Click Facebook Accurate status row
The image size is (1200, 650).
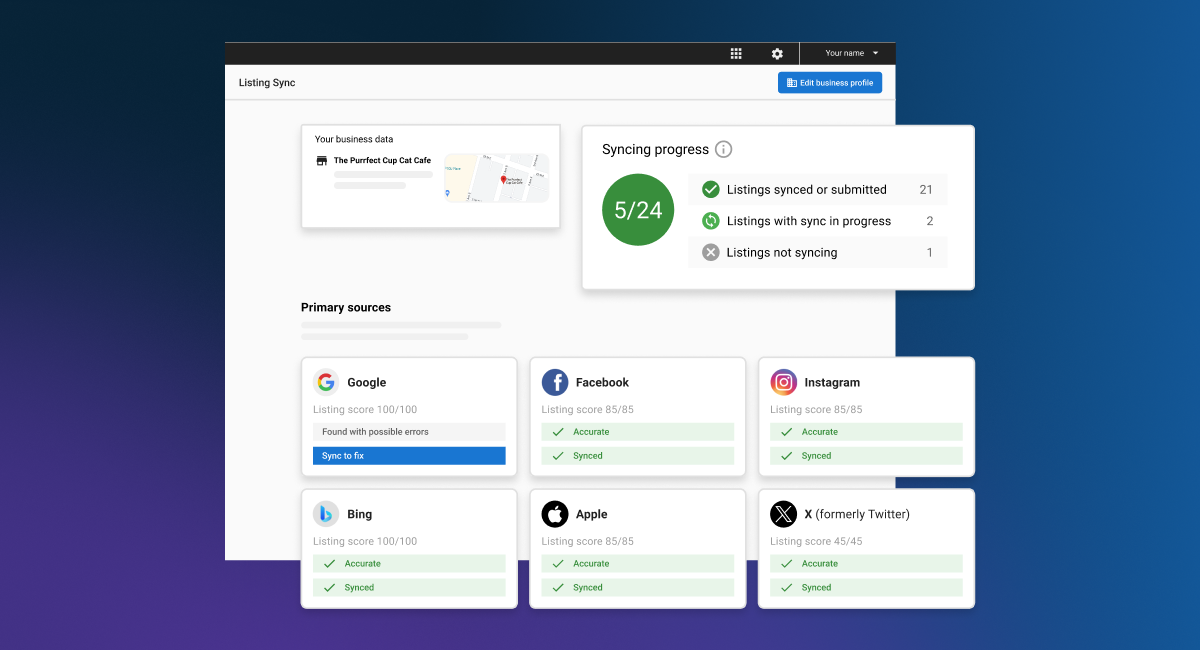(638, 432)
